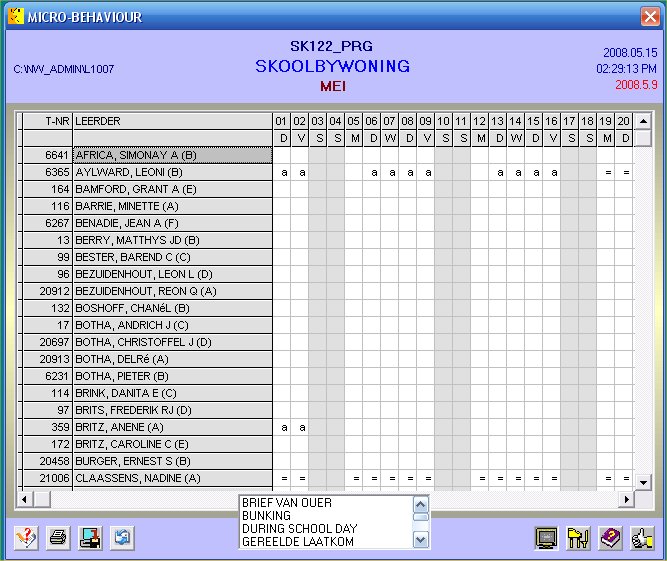Click the help question mark icon

(x=27, y=537)
